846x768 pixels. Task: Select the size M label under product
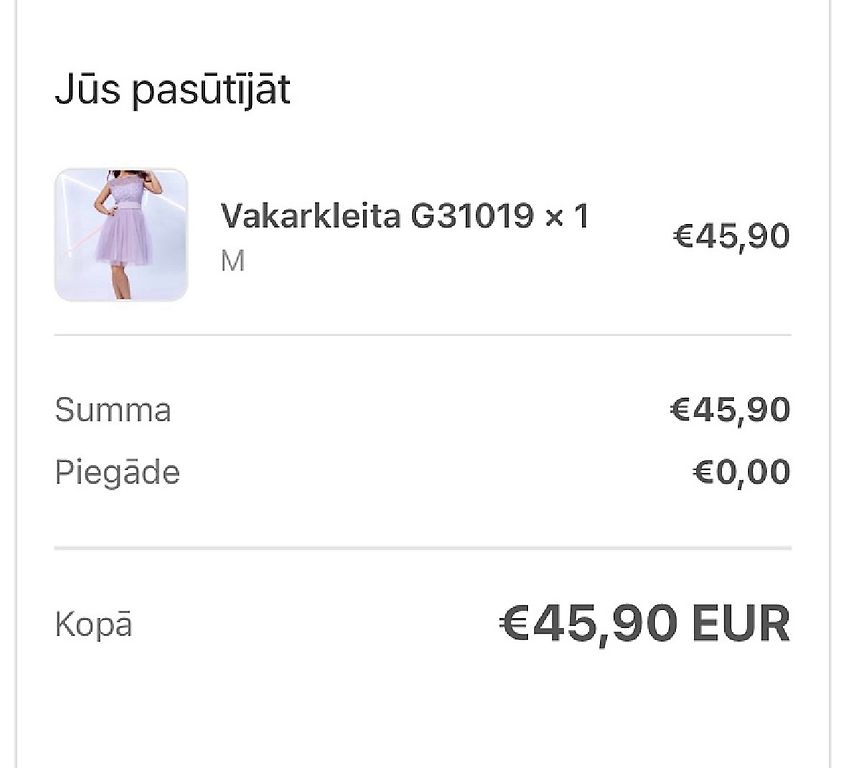pos(232,262)
